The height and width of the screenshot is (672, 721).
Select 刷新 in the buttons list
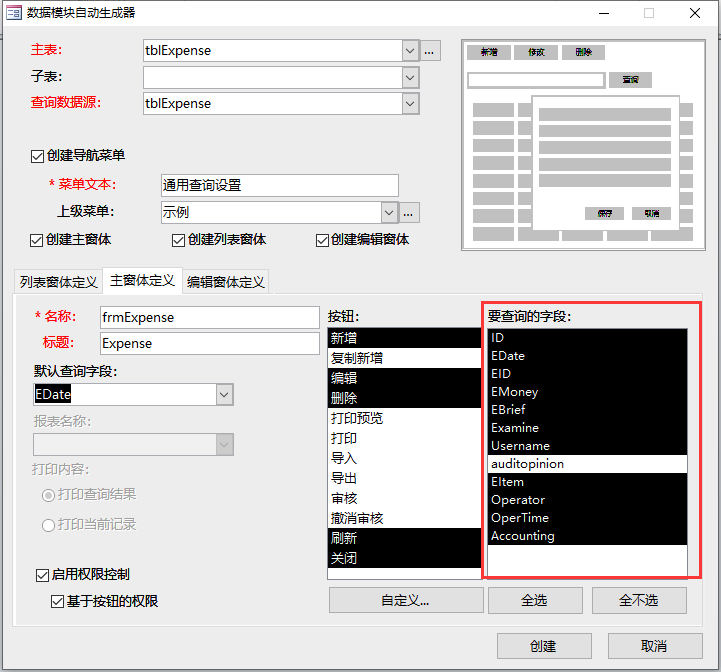404,538
